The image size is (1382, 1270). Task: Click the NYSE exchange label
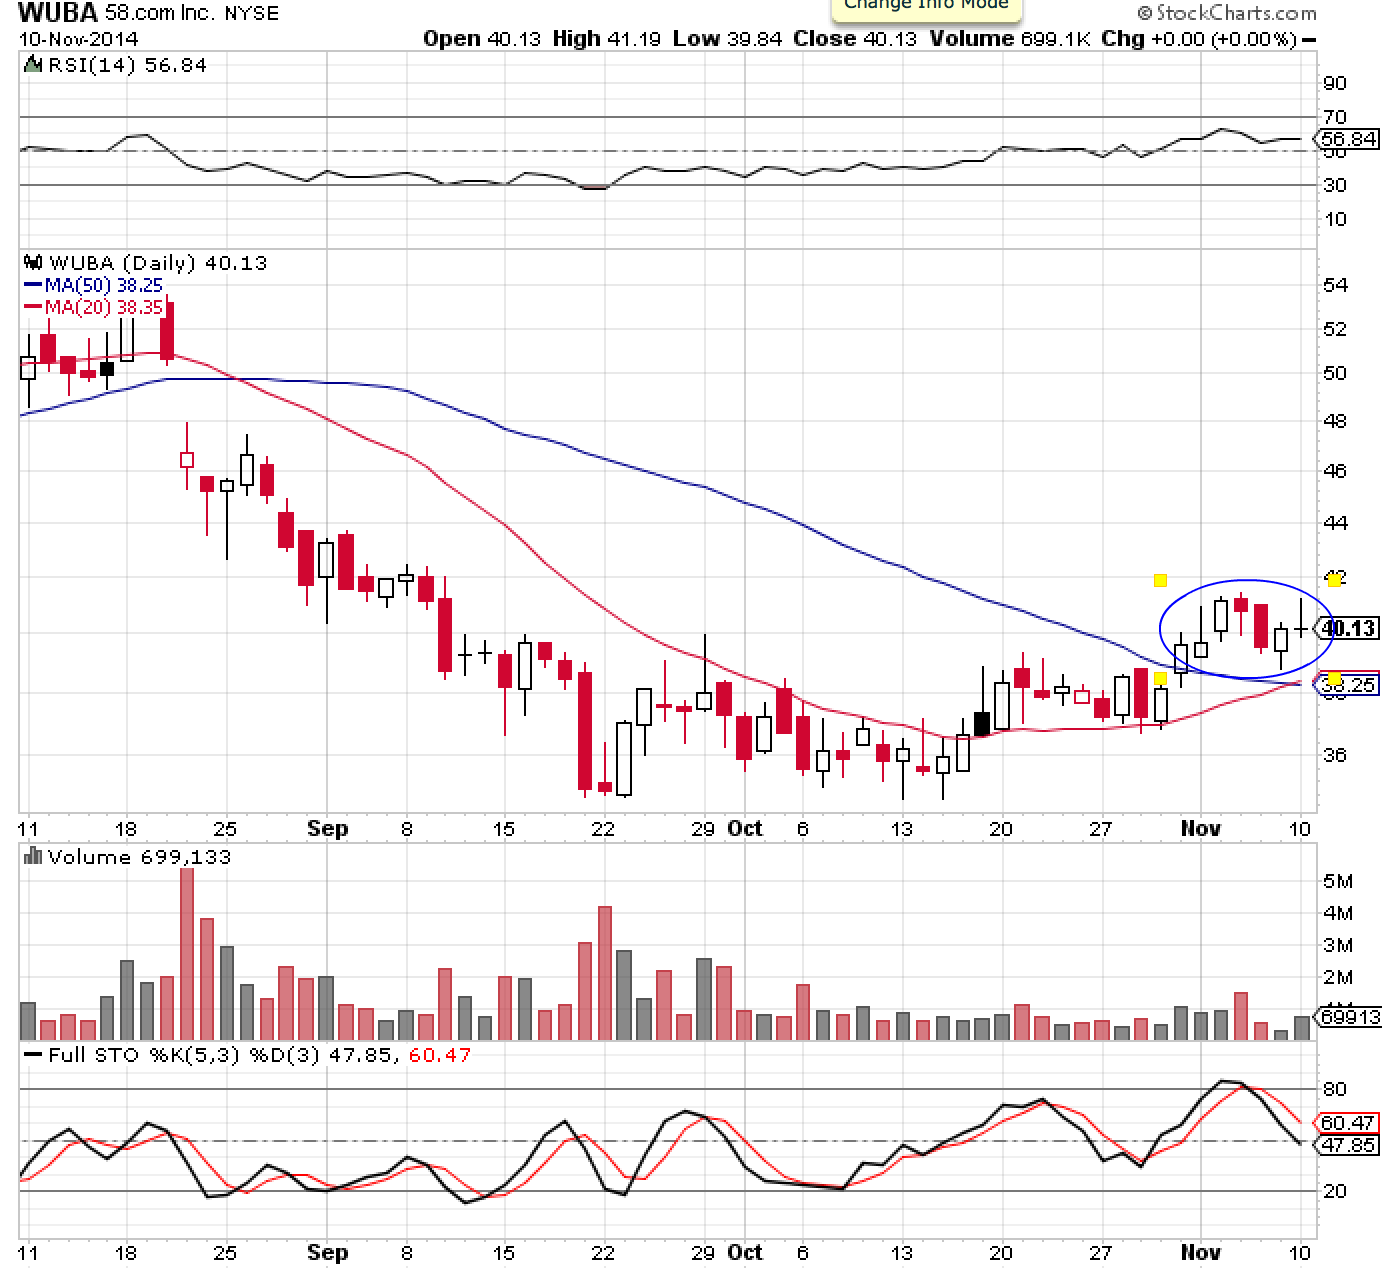[253, 13]
